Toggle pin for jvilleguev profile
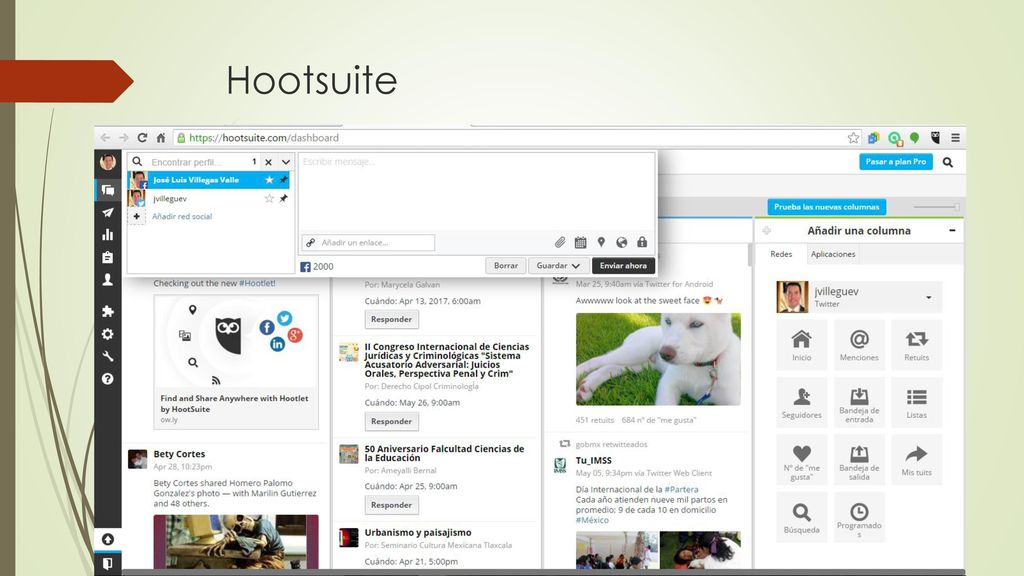 283,199
